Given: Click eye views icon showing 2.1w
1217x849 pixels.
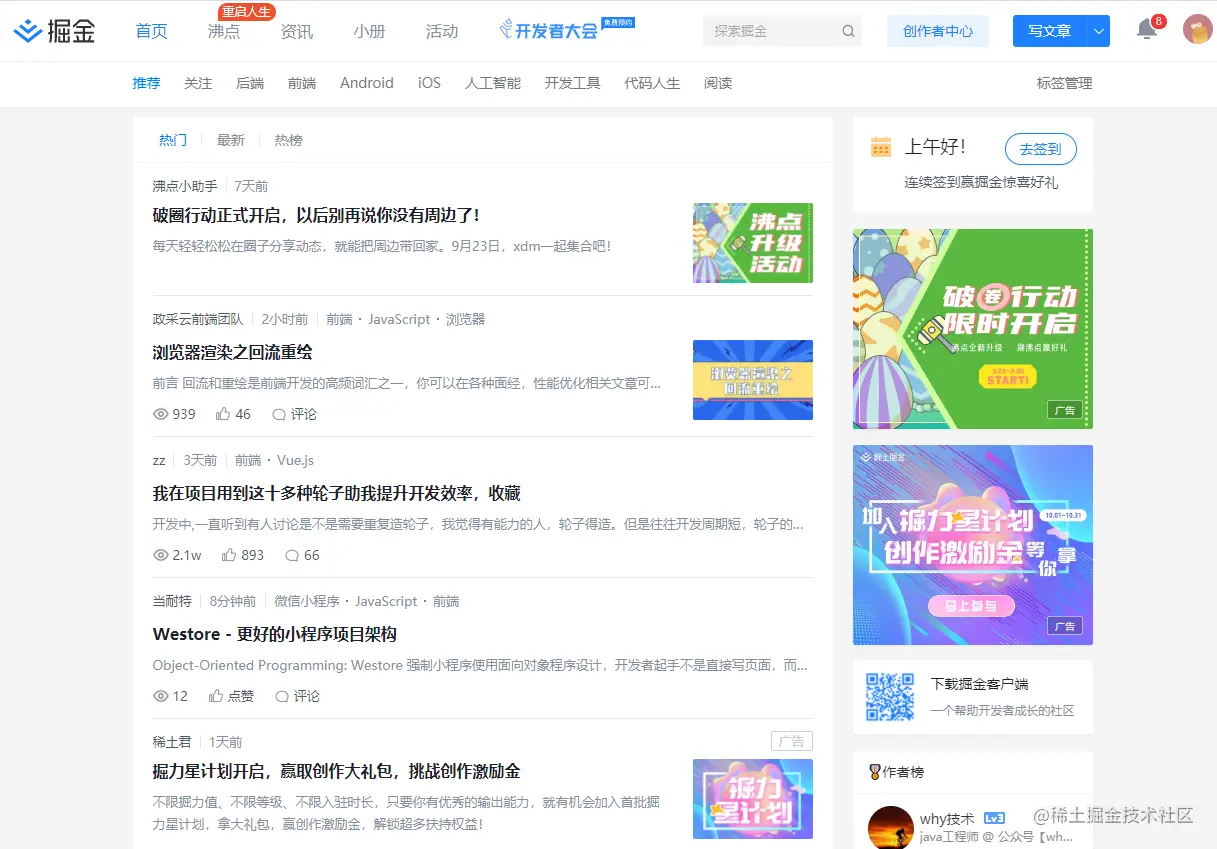Looking at the screenshot, I should (x=160, y=555).
